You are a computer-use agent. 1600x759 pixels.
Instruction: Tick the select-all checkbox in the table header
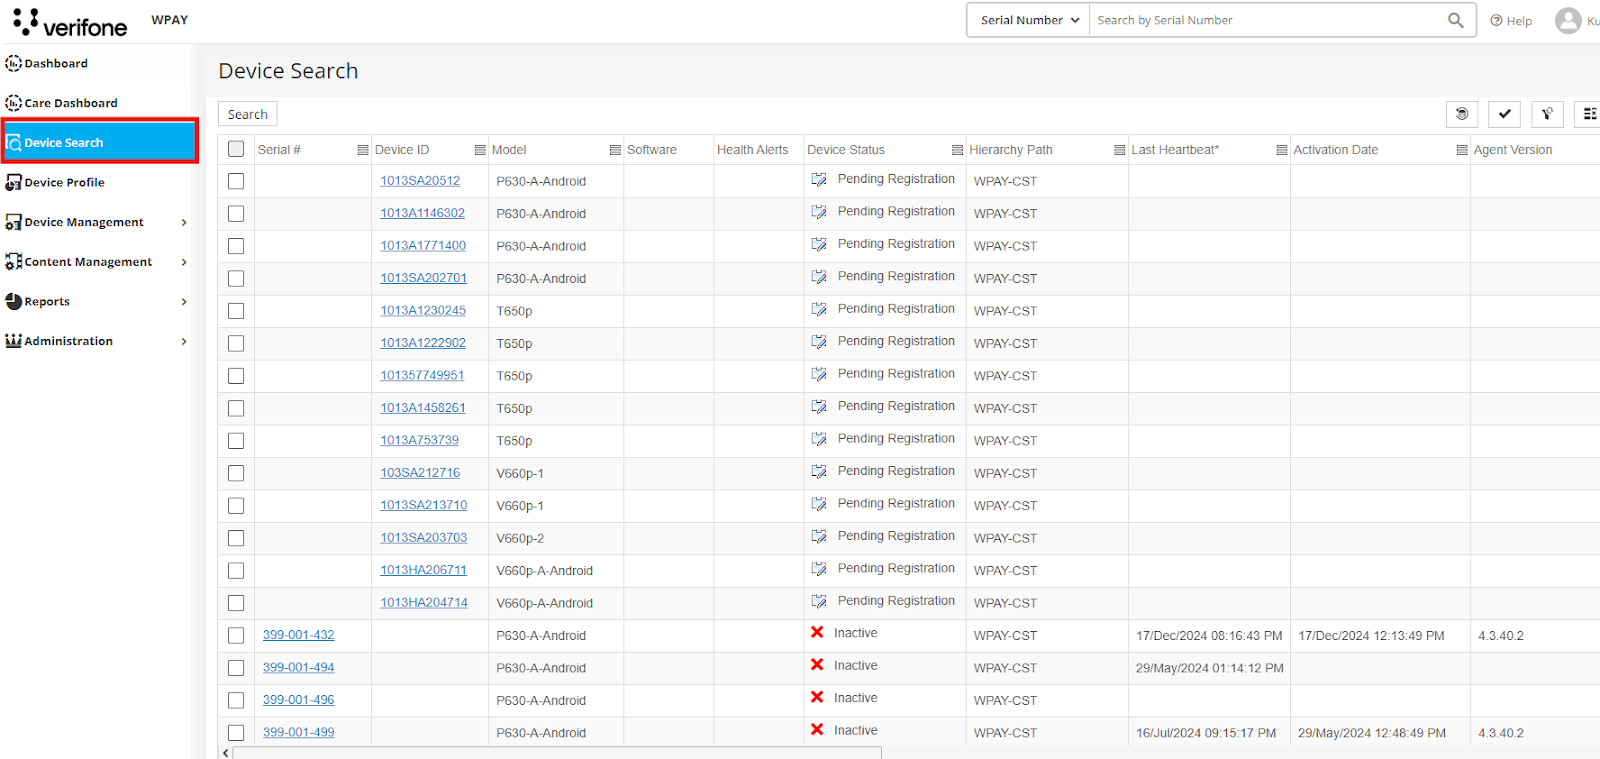[236, 149]
